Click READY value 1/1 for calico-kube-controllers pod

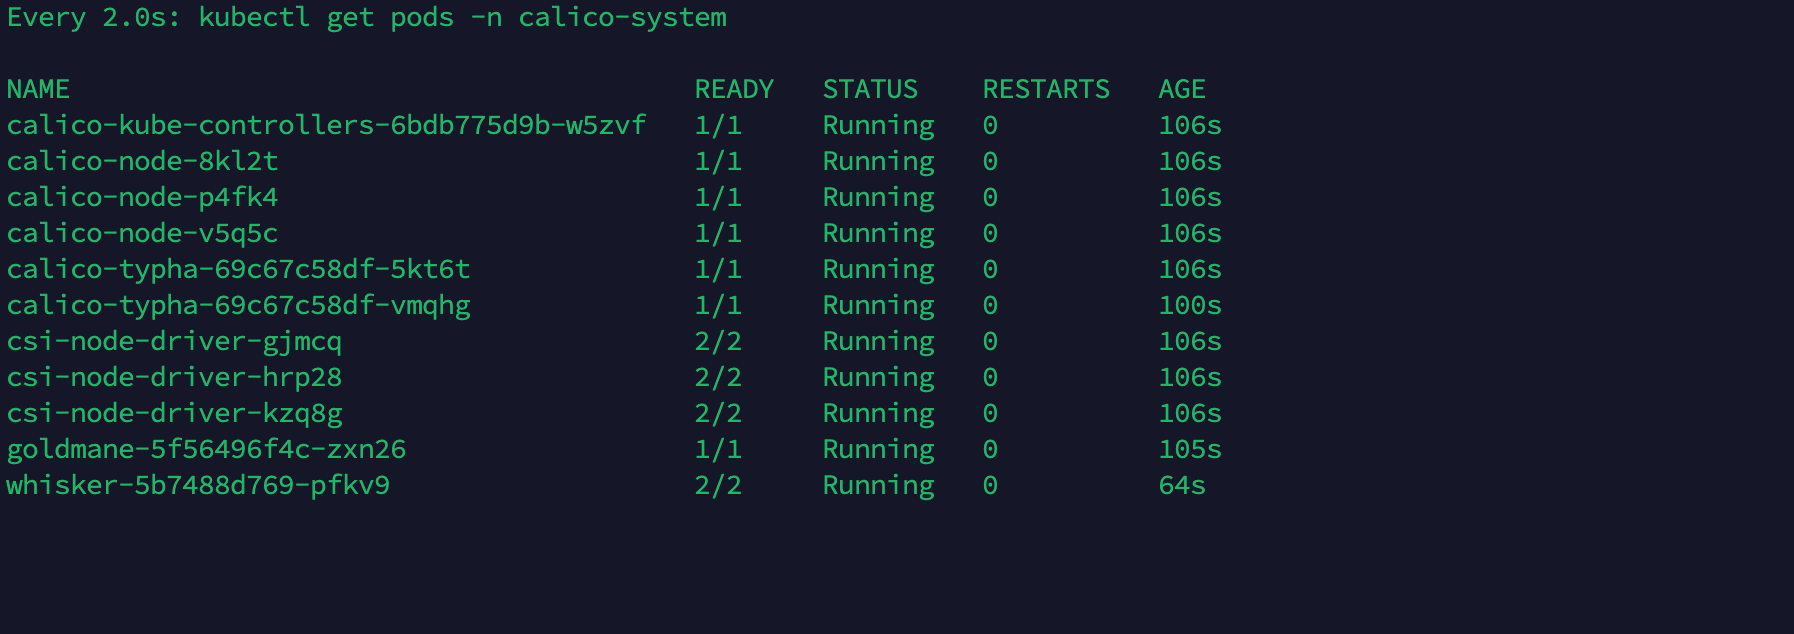click(x=718, y=125)
